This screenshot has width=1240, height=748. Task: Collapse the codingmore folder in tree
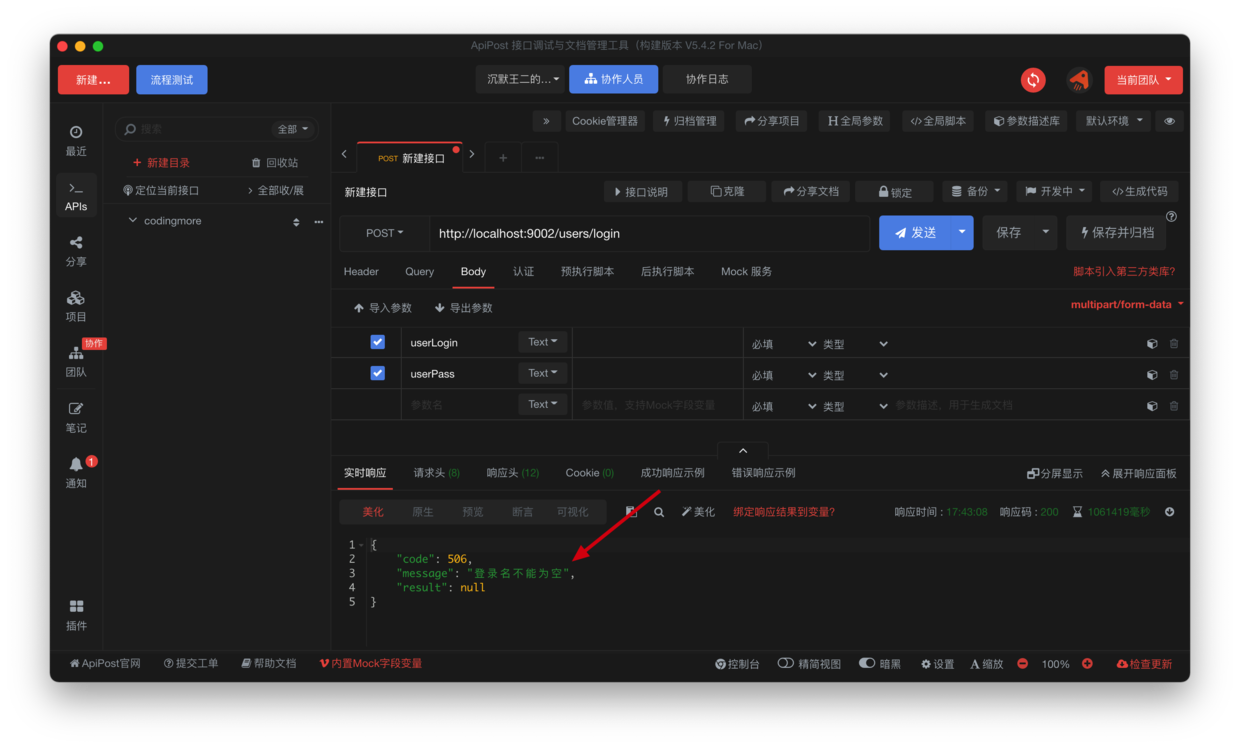click(x=133, y=221)
